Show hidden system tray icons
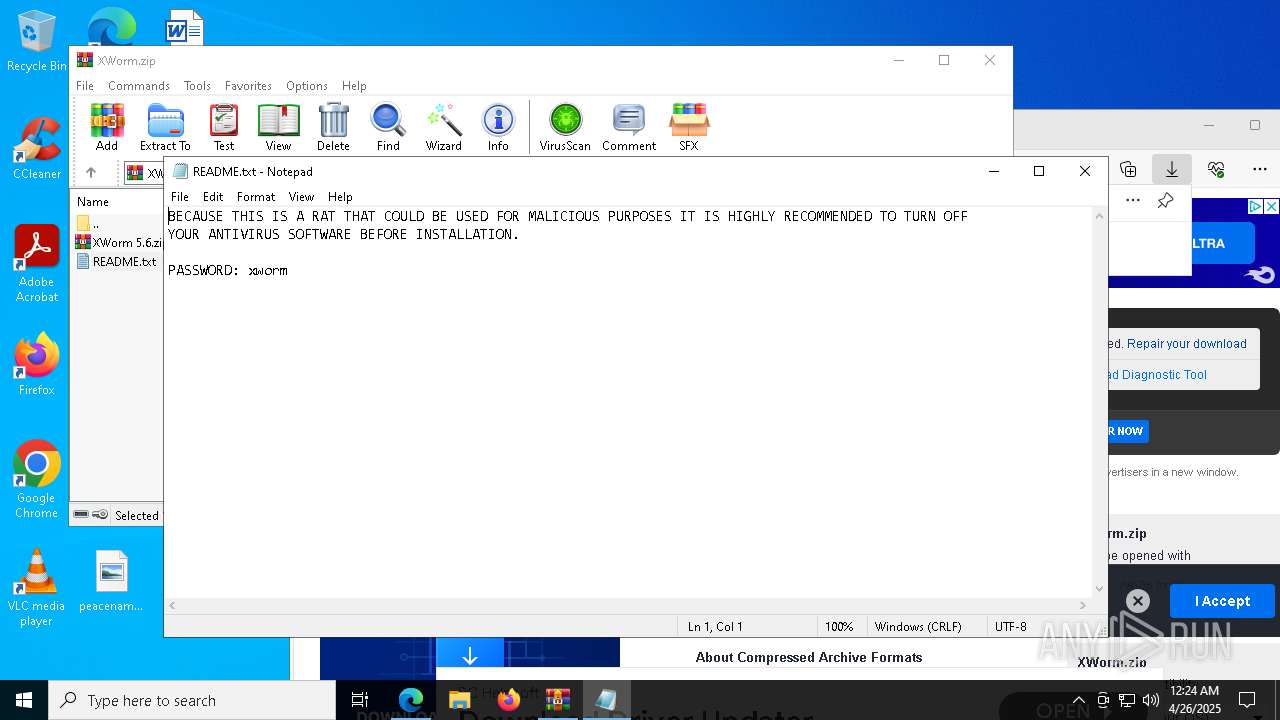Image resolution: width=1280 pixels, height=720 pixels. coord(1078,700)
